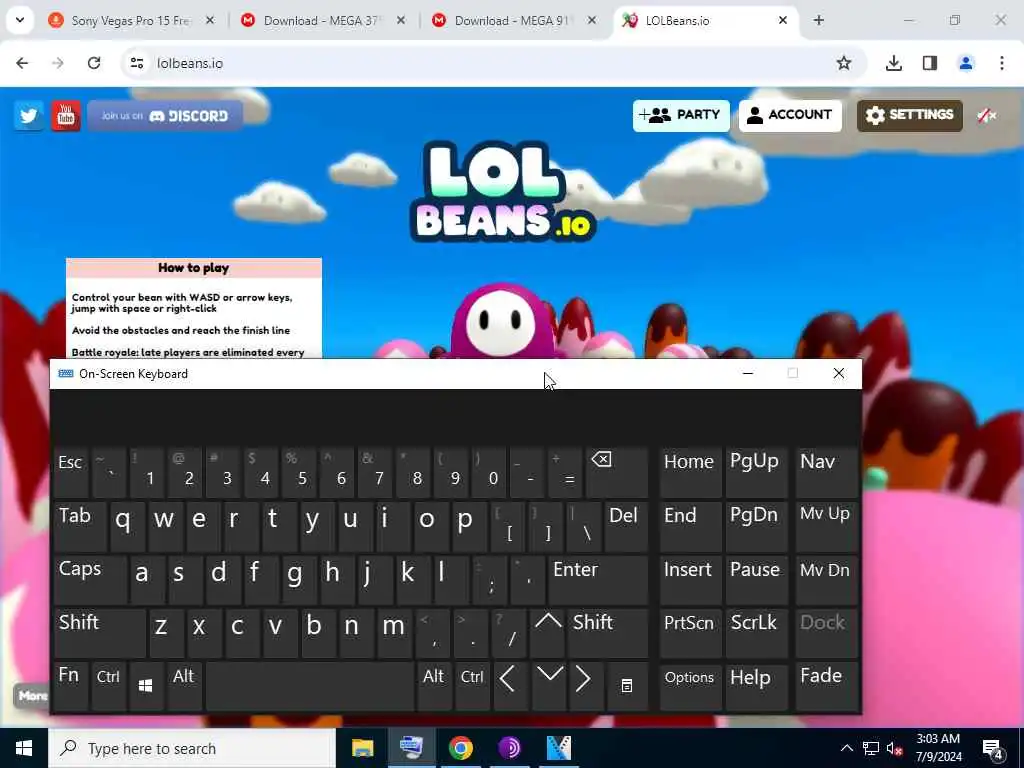The height and width of the screenshot is (768, 1024).
Task: Tap the Backspace key on keyboard
Action: tap(616, 472)
